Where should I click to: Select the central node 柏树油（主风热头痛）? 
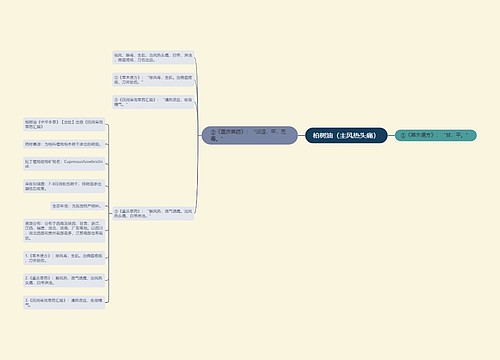[346, 135]
